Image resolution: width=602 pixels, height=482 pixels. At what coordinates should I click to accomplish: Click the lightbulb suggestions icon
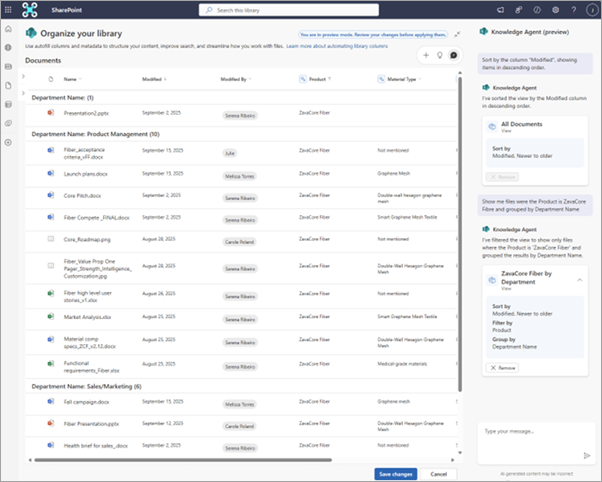coord(440,55)
